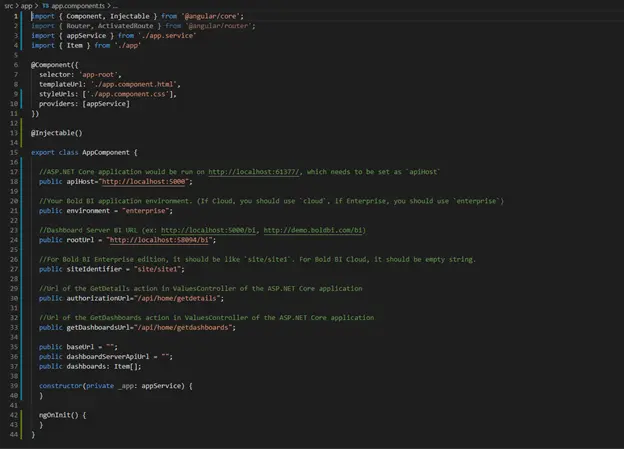Screen dimensions: 624x449
Task: Click the comment about Bold BI application environment
Action: (x=271, y=201)
